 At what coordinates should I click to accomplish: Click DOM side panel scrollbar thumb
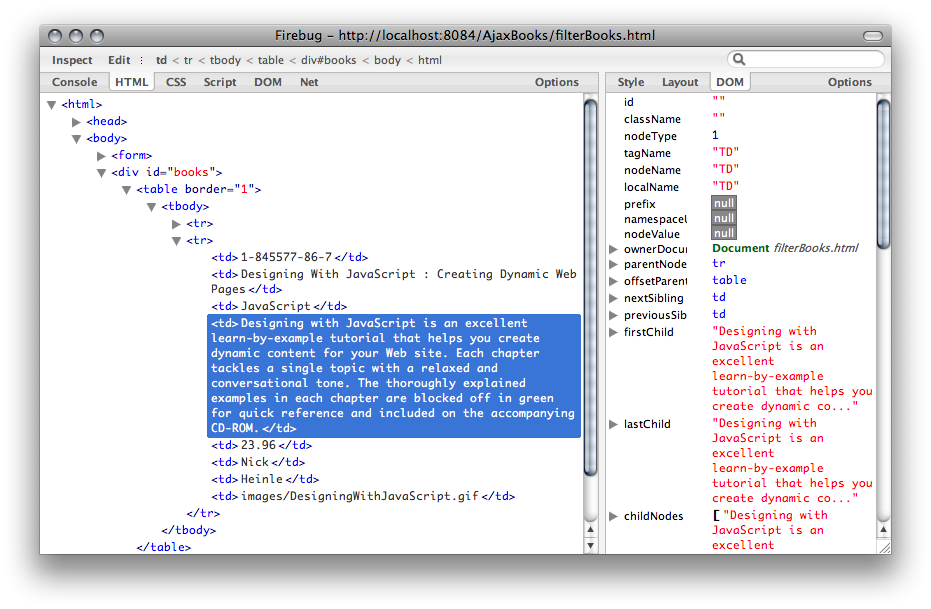(x=884, y=174)
